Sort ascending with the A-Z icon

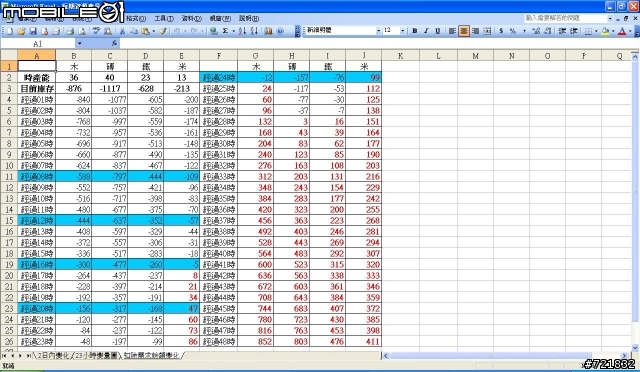pos(242,31)
